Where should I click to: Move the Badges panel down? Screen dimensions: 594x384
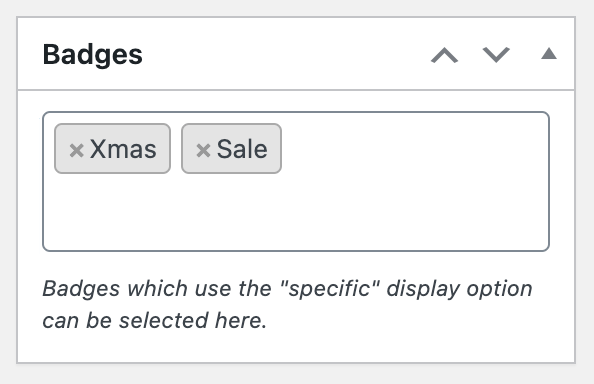[x=496, y=55]
